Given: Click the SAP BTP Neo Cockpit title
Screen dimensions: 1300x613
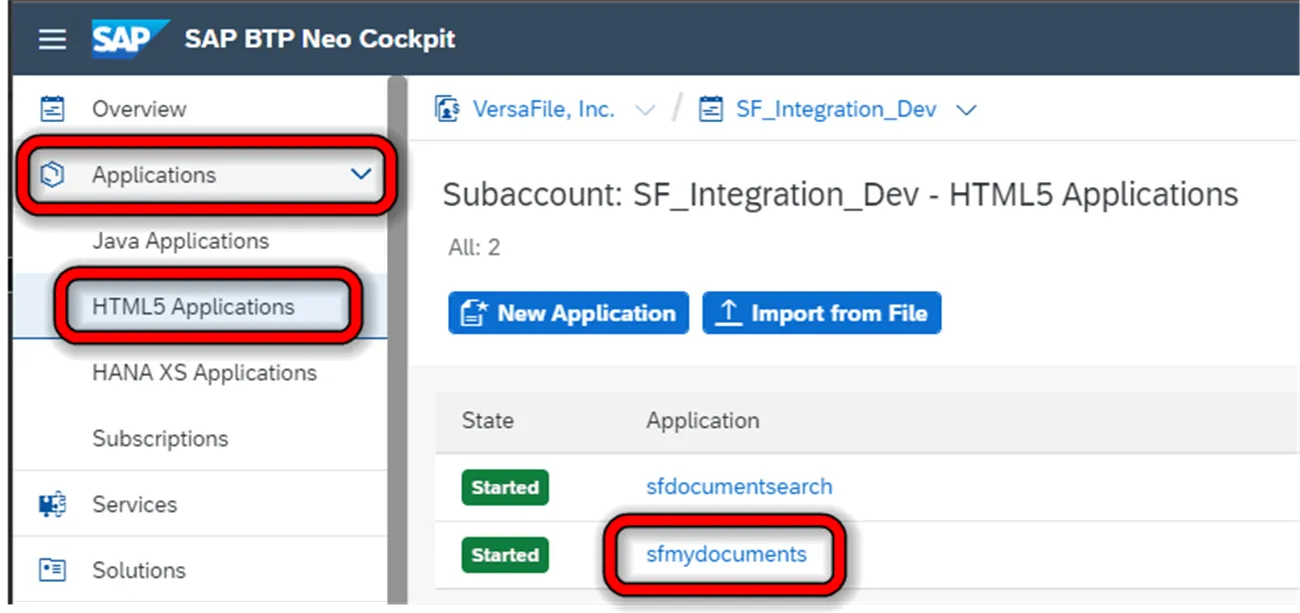Looking at the screenshot, I should pyautogui.click(x=320, y=39).
